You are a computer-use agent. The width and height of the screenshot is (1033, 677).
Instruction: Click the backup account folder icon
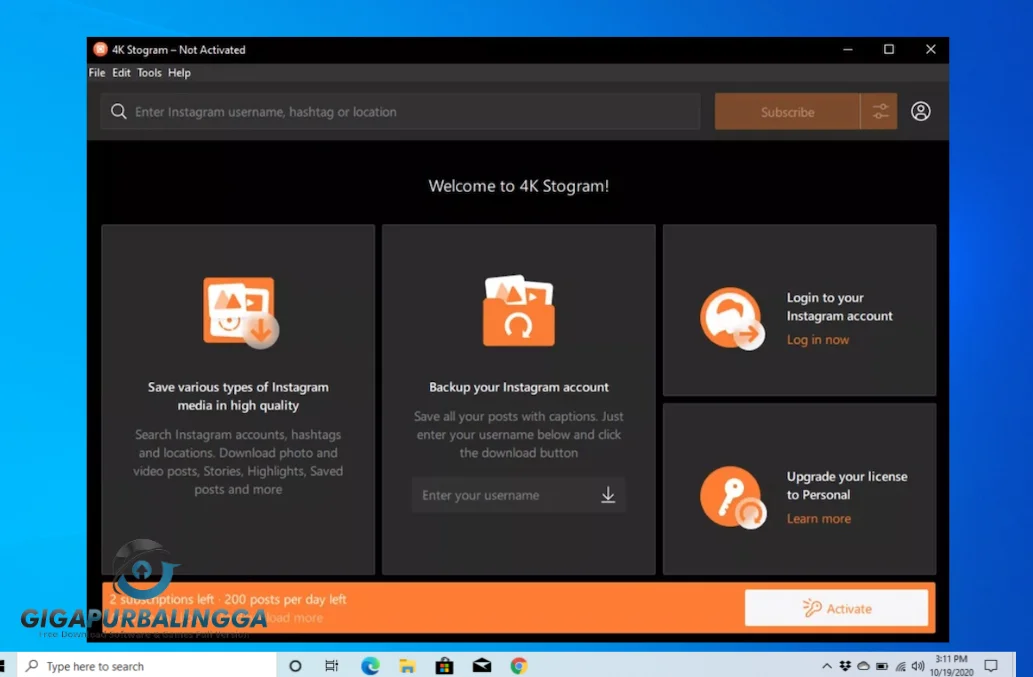tap(519, 310)
